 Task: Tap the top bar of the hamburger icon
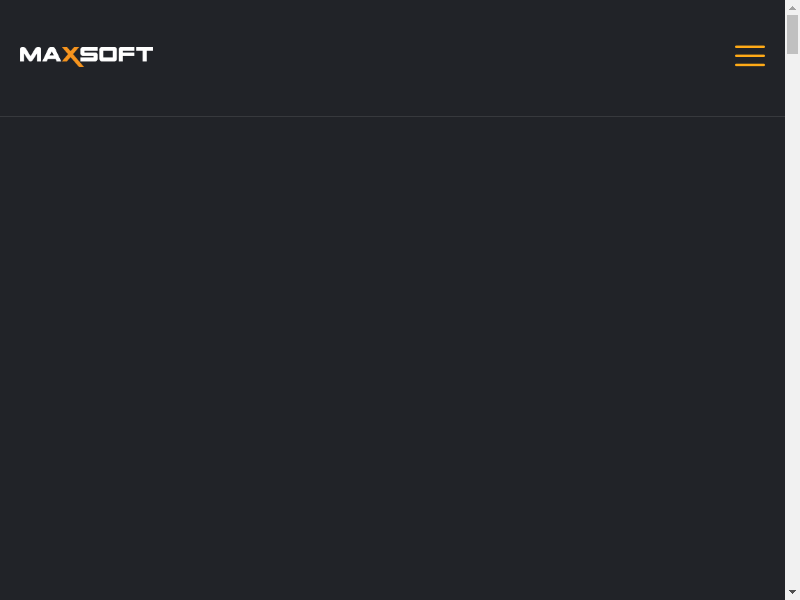pos(750,47)
